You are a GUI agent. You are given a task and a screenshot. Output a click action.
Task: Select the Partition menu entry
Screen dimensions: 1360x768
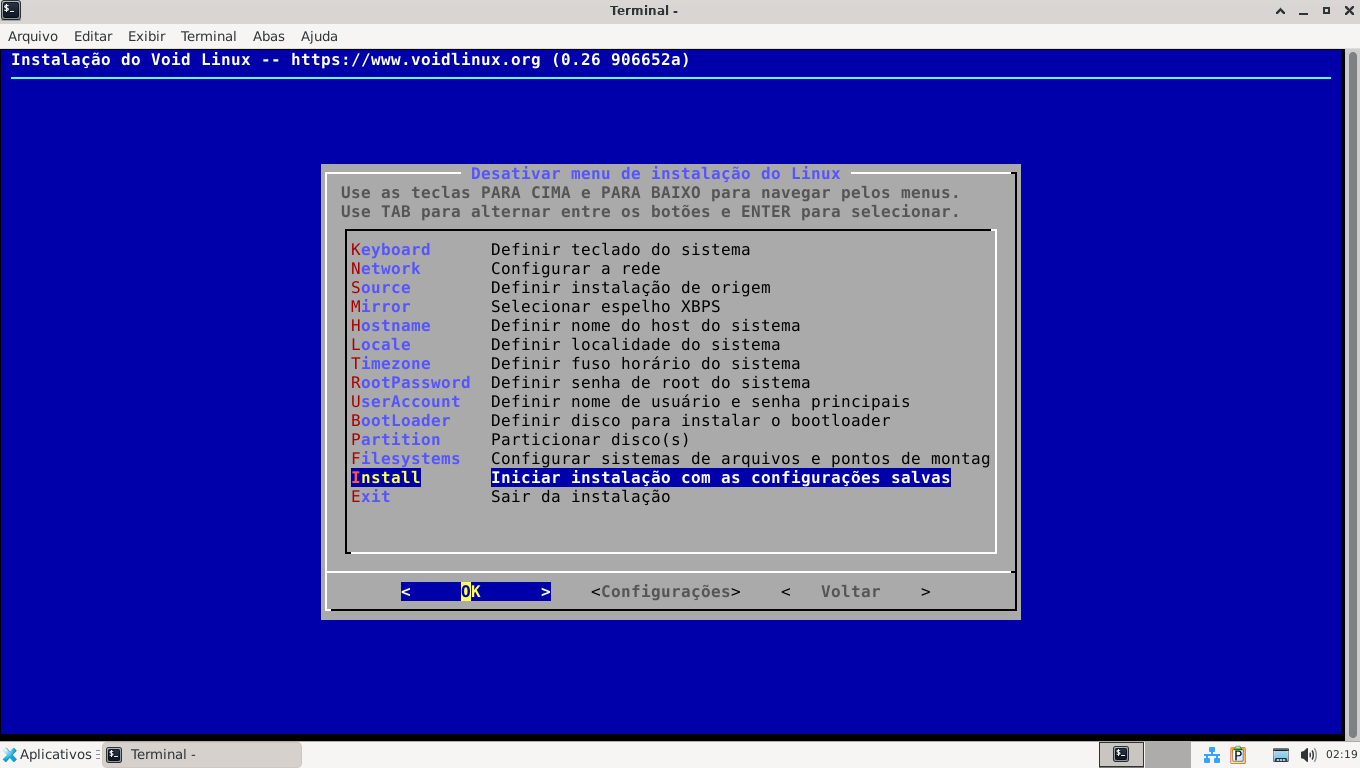[395, 440]
